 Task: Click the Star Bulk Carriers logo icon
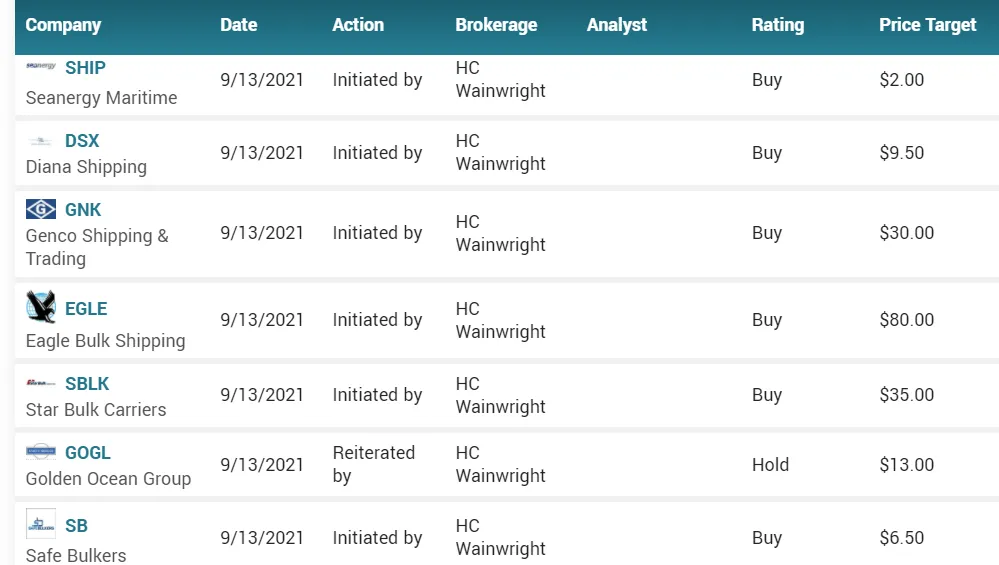coord(41,383)
